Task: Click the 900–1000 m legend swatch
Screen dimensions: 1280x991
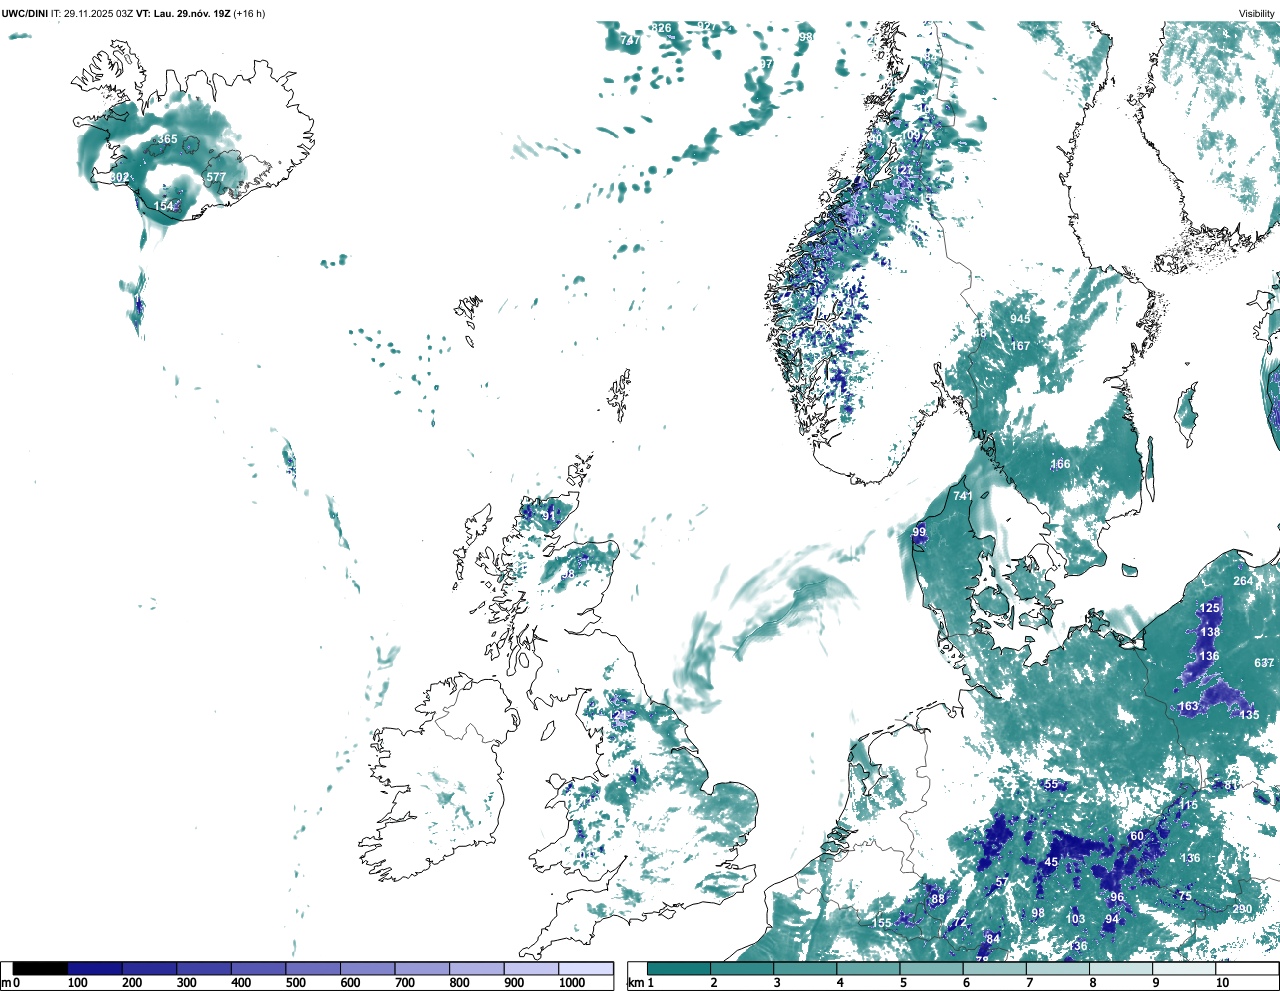Action: click(x=531, y=968)
